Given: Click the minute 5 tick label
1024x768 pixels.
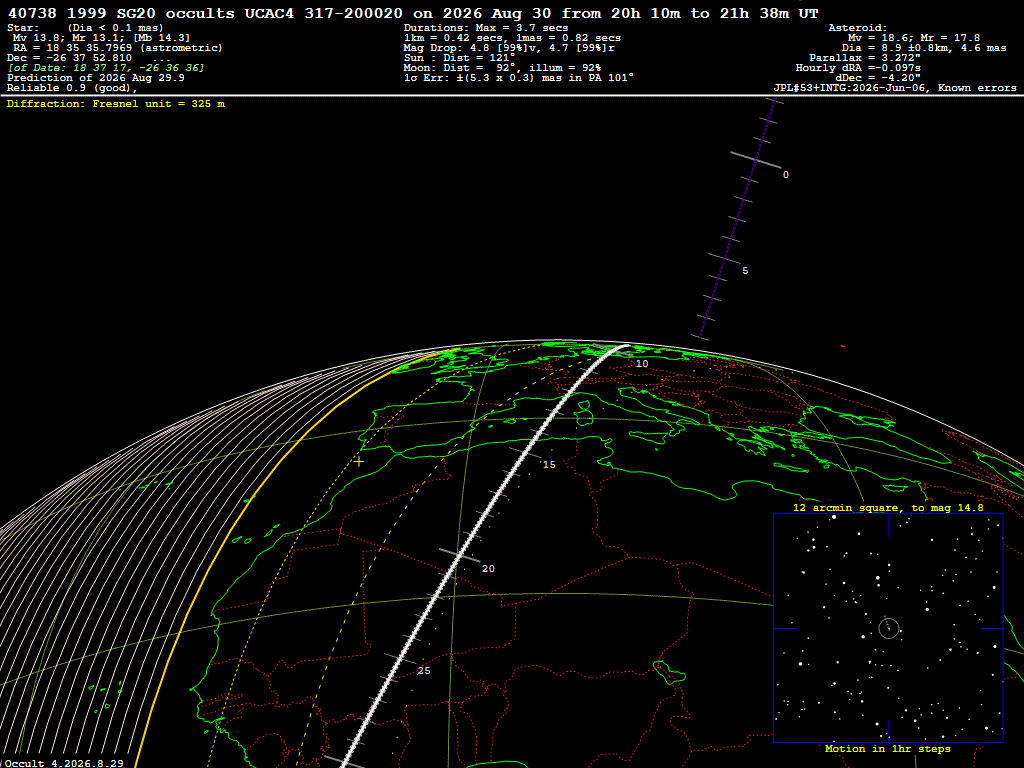Looking at the screenshot, I should [x=745, y=270].
